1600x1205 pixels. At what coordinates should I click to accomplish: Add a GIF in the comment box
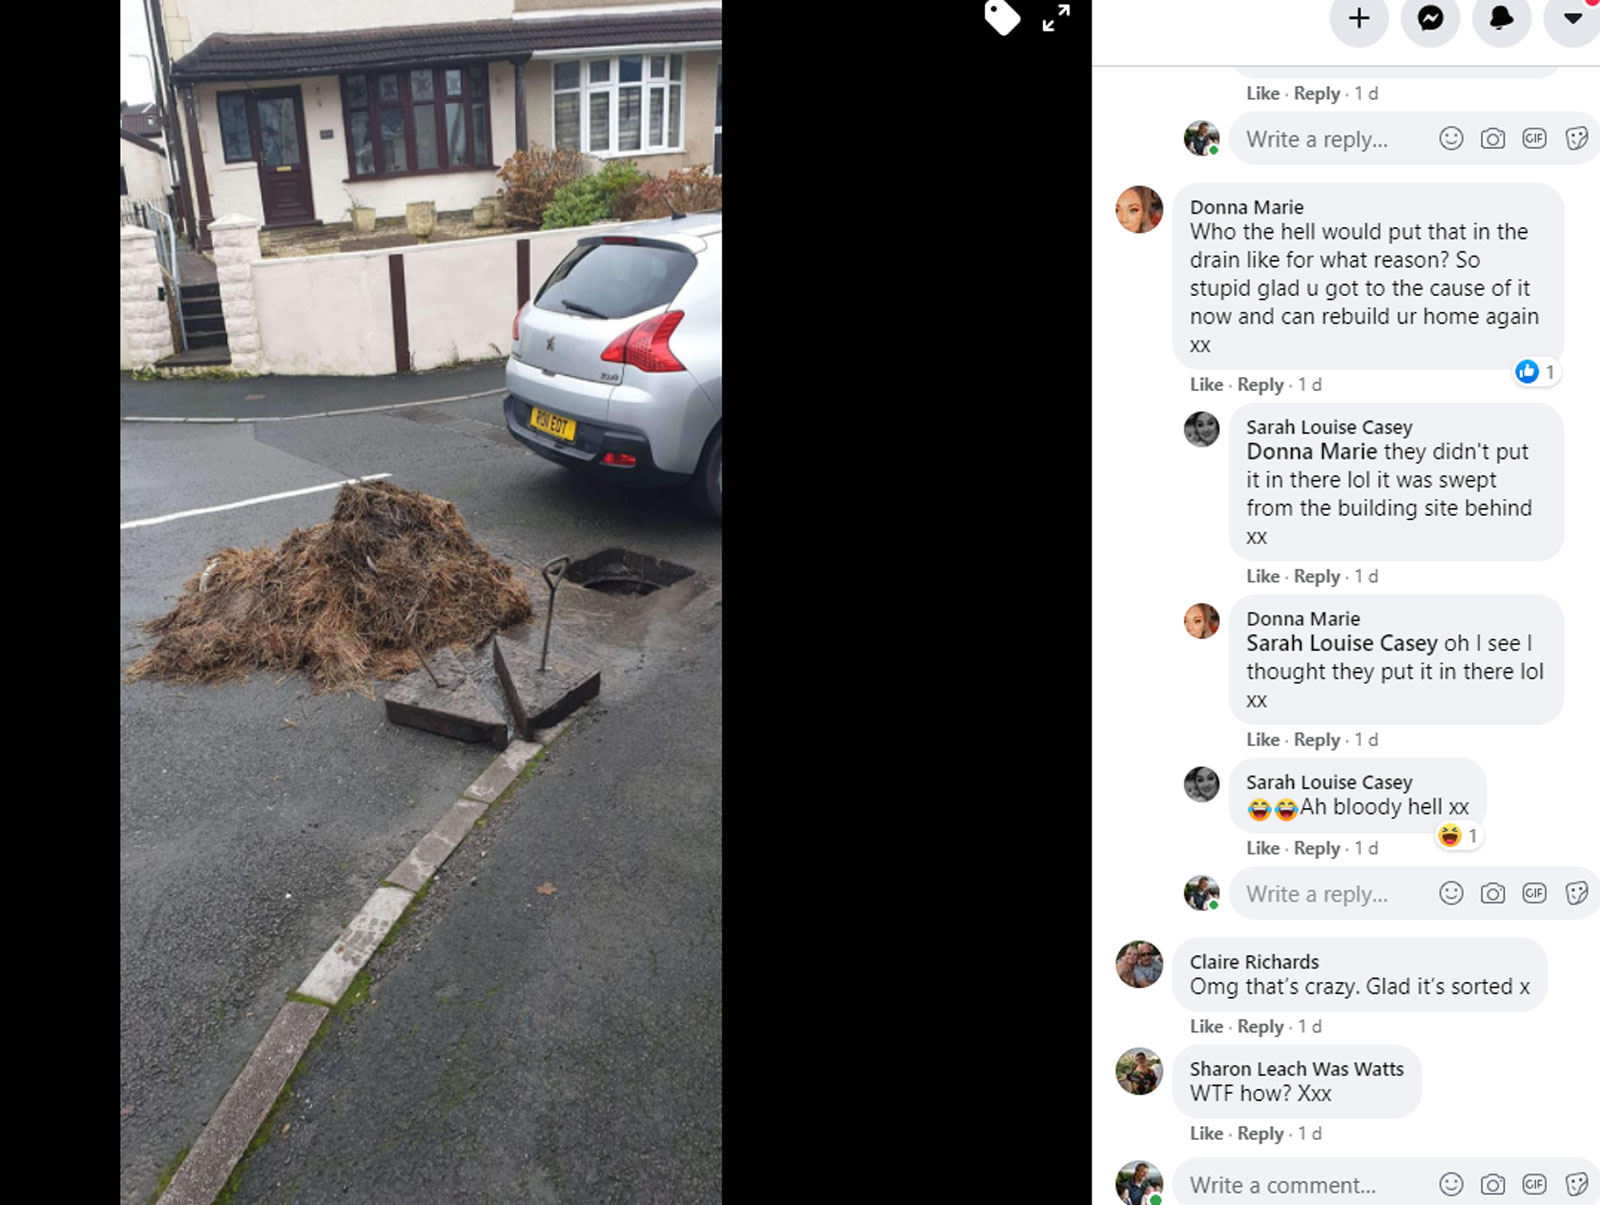coord(1535,1185)
